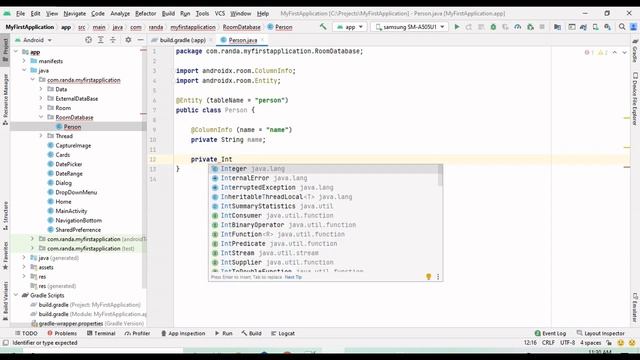This screenshot has height=360, width=640.
Task: Collapse the RoomDatabase package
Action: coord(41,117)
